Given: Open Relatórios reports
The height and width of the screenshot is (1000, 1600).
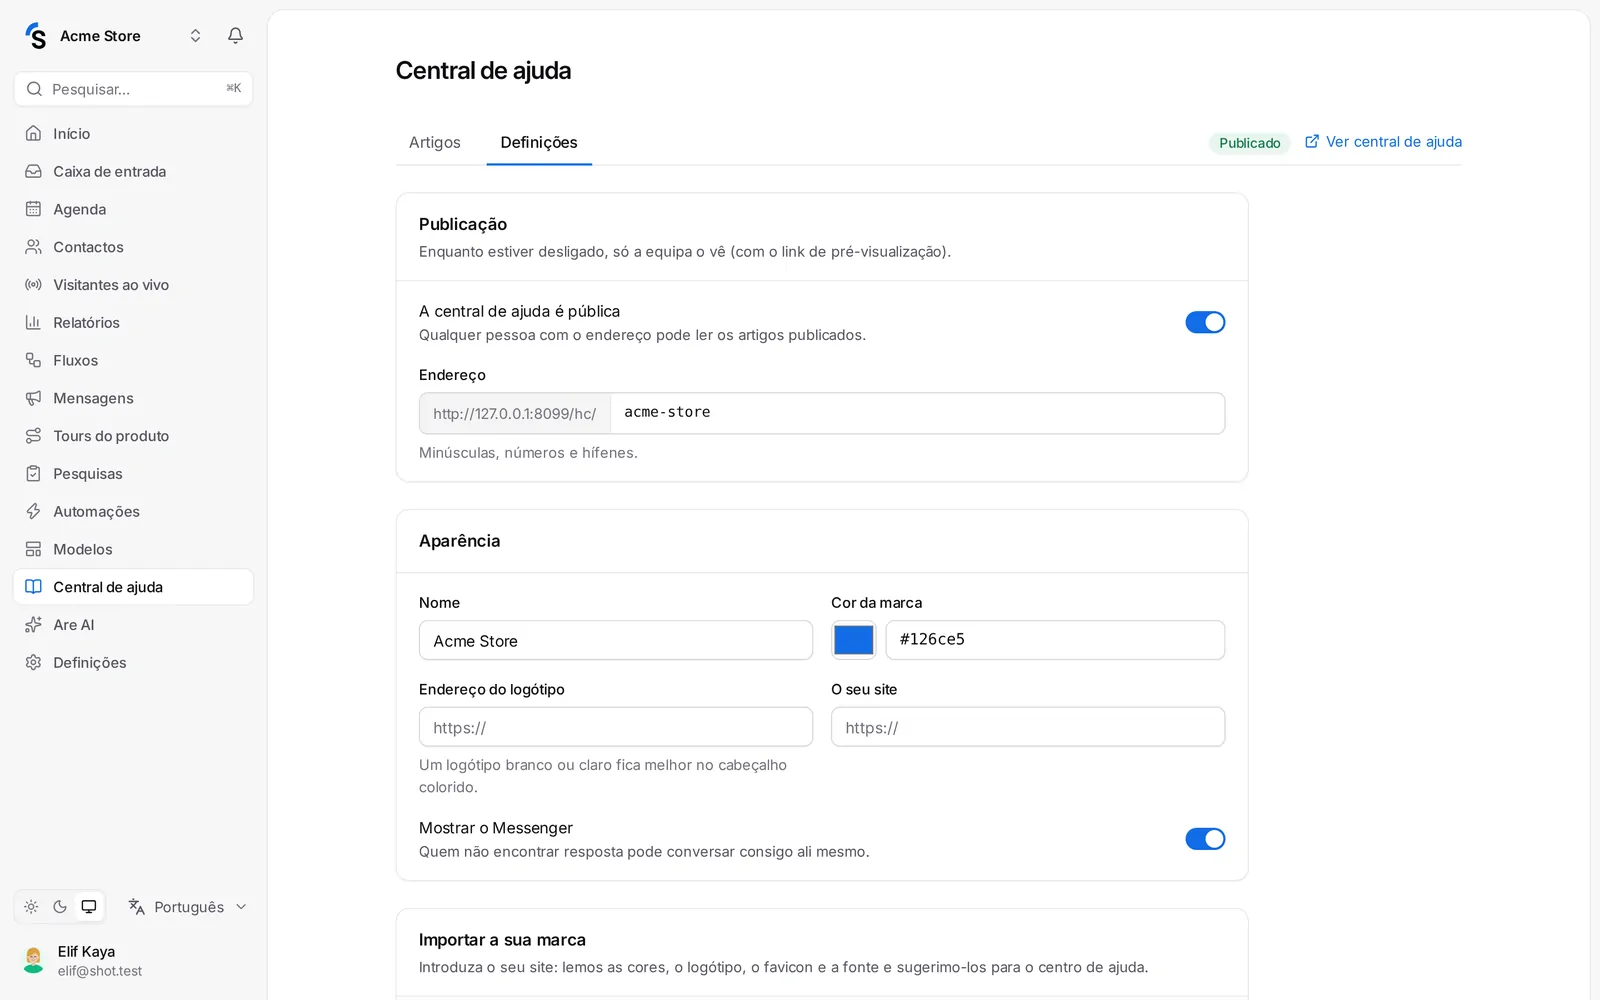Looking at the screenshot, I should 133,323.
